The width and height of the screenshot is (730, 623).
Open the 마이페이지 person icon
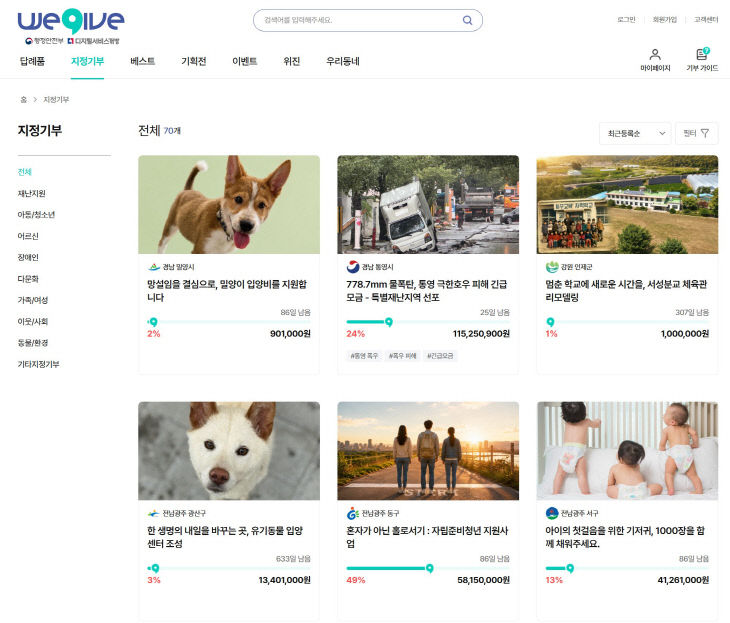655,54
